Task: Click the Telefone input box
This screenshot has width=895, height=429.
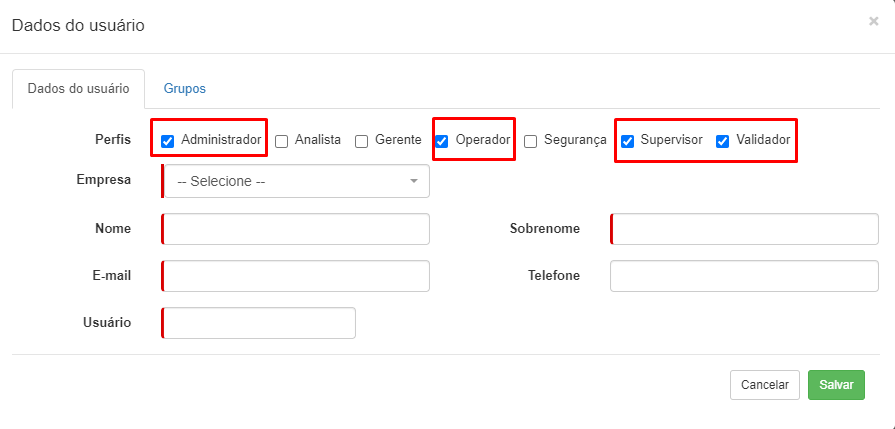Action: tap(744, 276)
